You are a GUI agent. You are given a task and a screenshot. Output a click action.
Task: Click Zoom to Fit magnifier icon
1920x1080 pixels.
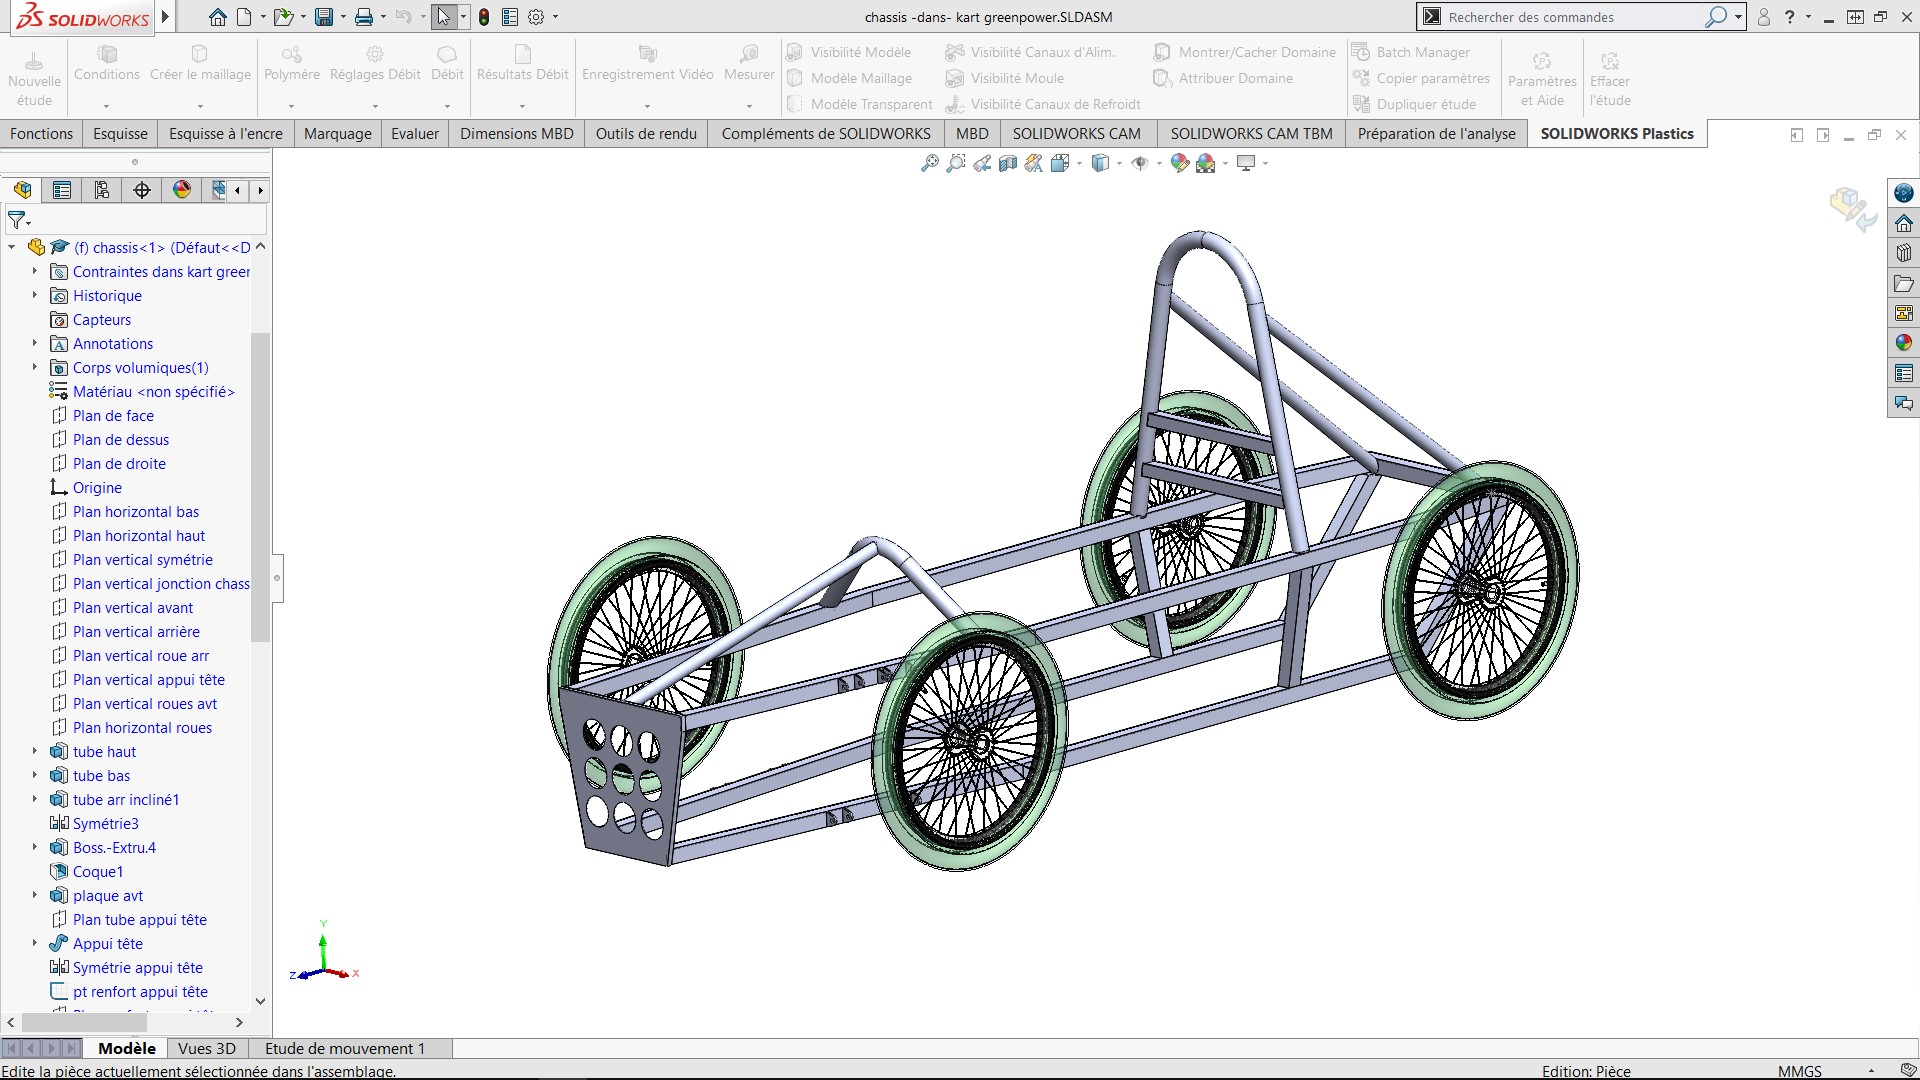coord(930,163)
